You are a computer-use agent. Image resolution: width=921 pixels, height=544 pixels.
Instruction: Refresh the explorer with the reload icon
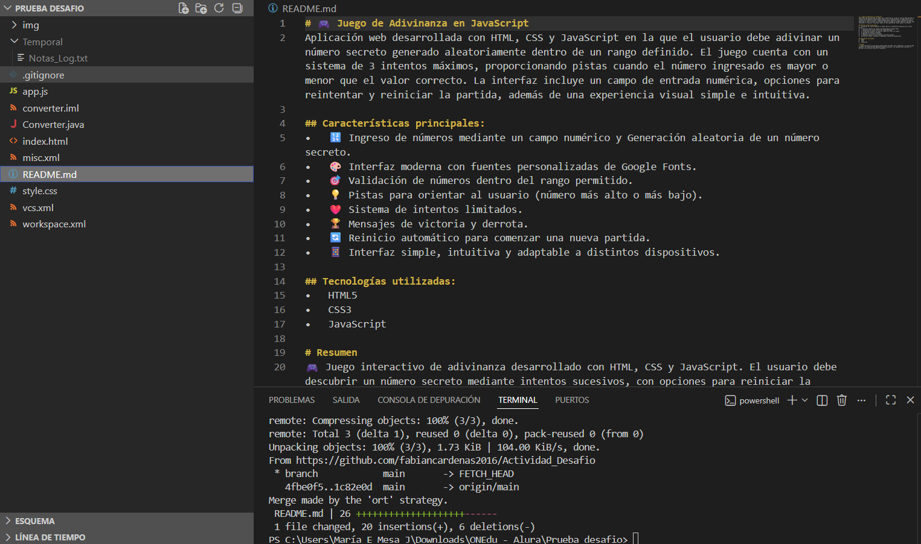[219, 8]
